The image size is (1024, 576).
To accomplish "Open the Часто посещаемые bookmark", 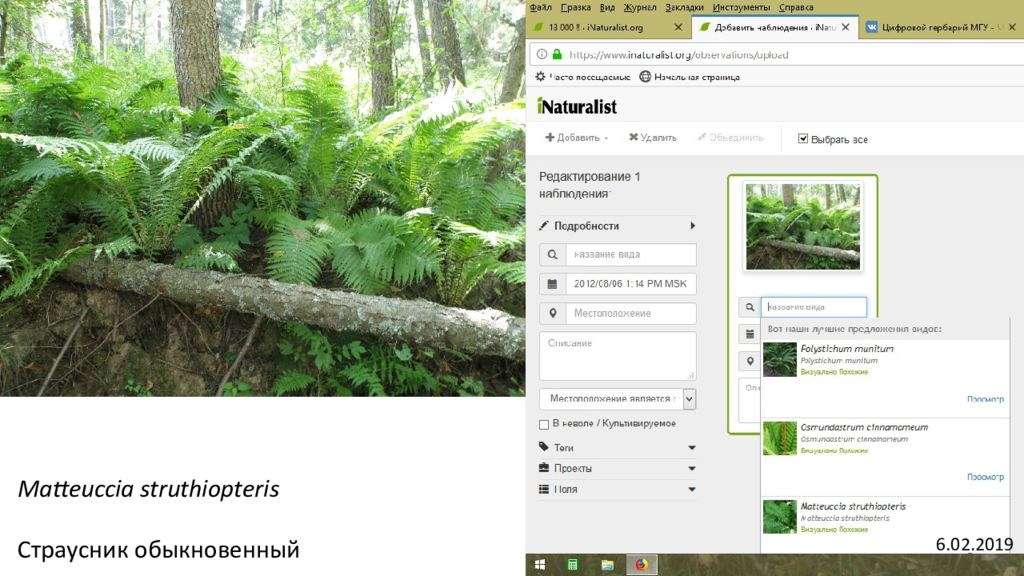I will [583, 76].
